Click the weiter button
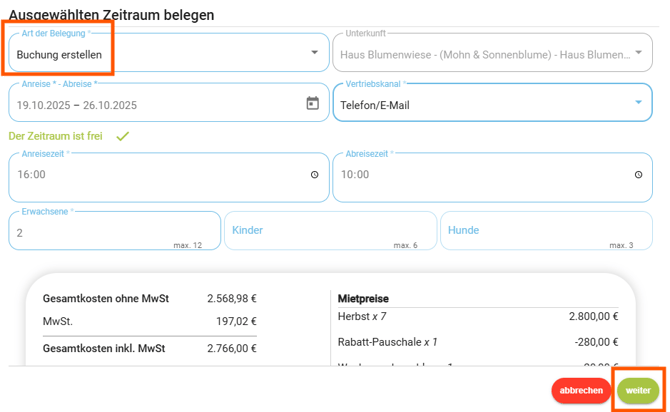 (638, 391)
